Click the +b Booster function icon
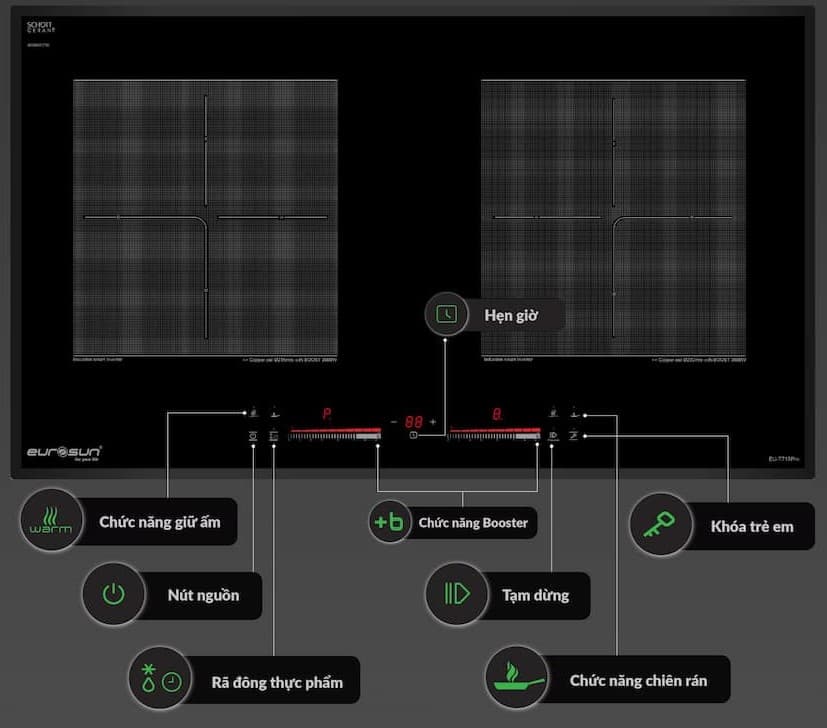Viewport: 827px width, 728px height. pyautogui.click(x=388, y=522)
